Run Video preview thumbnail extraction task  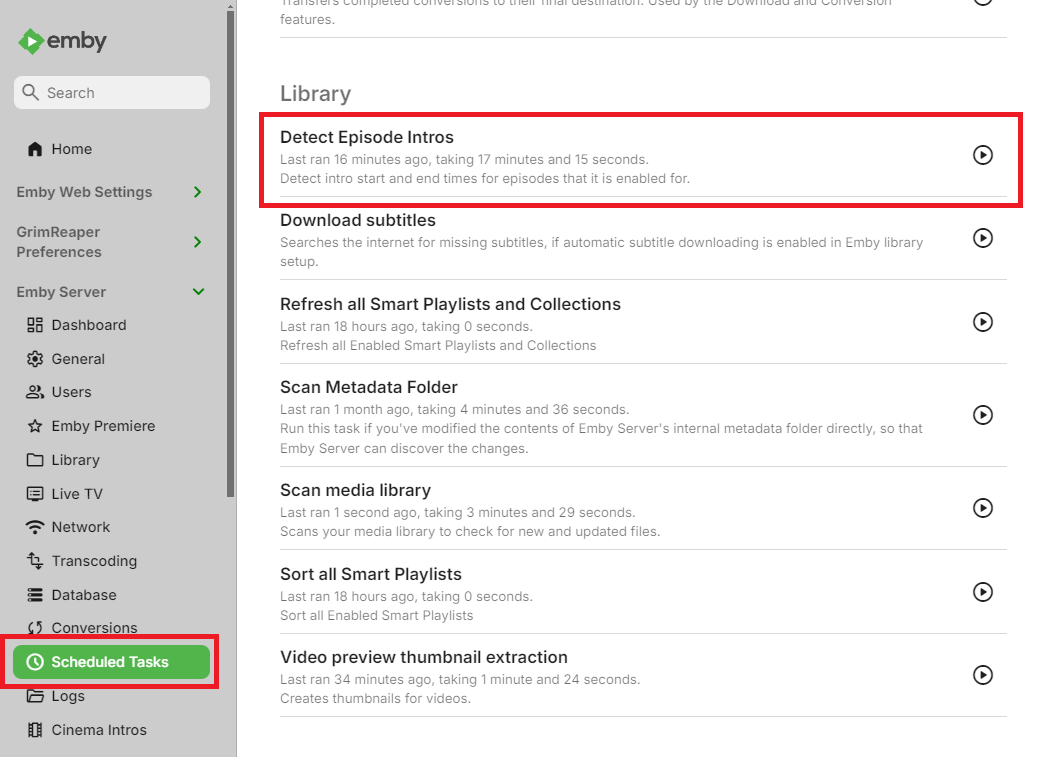tap(983, 675)
